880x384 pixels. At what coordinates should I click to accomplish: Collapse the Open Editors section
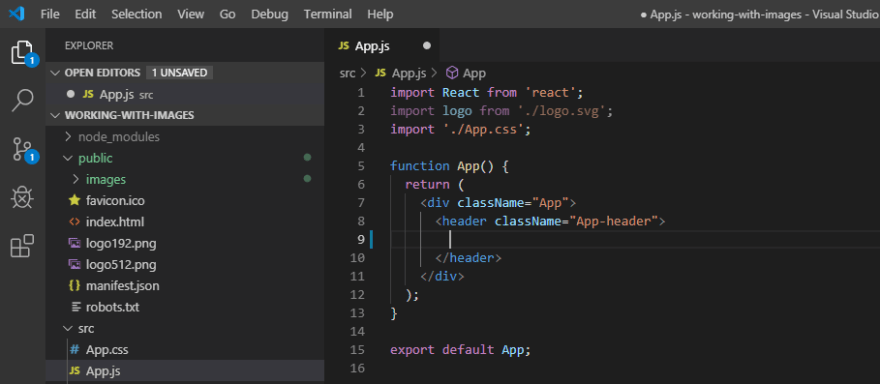55,73
